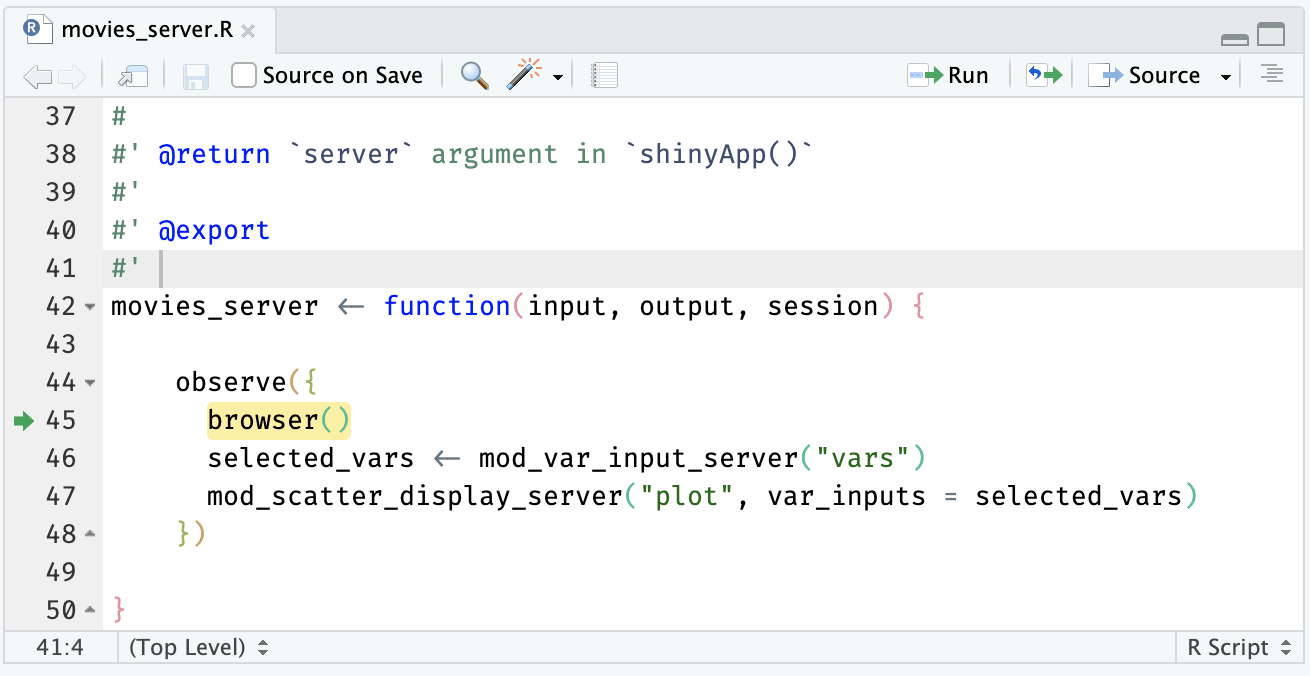Click the back navigation arrow icon
1310x676 pixels.
click(x=36, y=76)
